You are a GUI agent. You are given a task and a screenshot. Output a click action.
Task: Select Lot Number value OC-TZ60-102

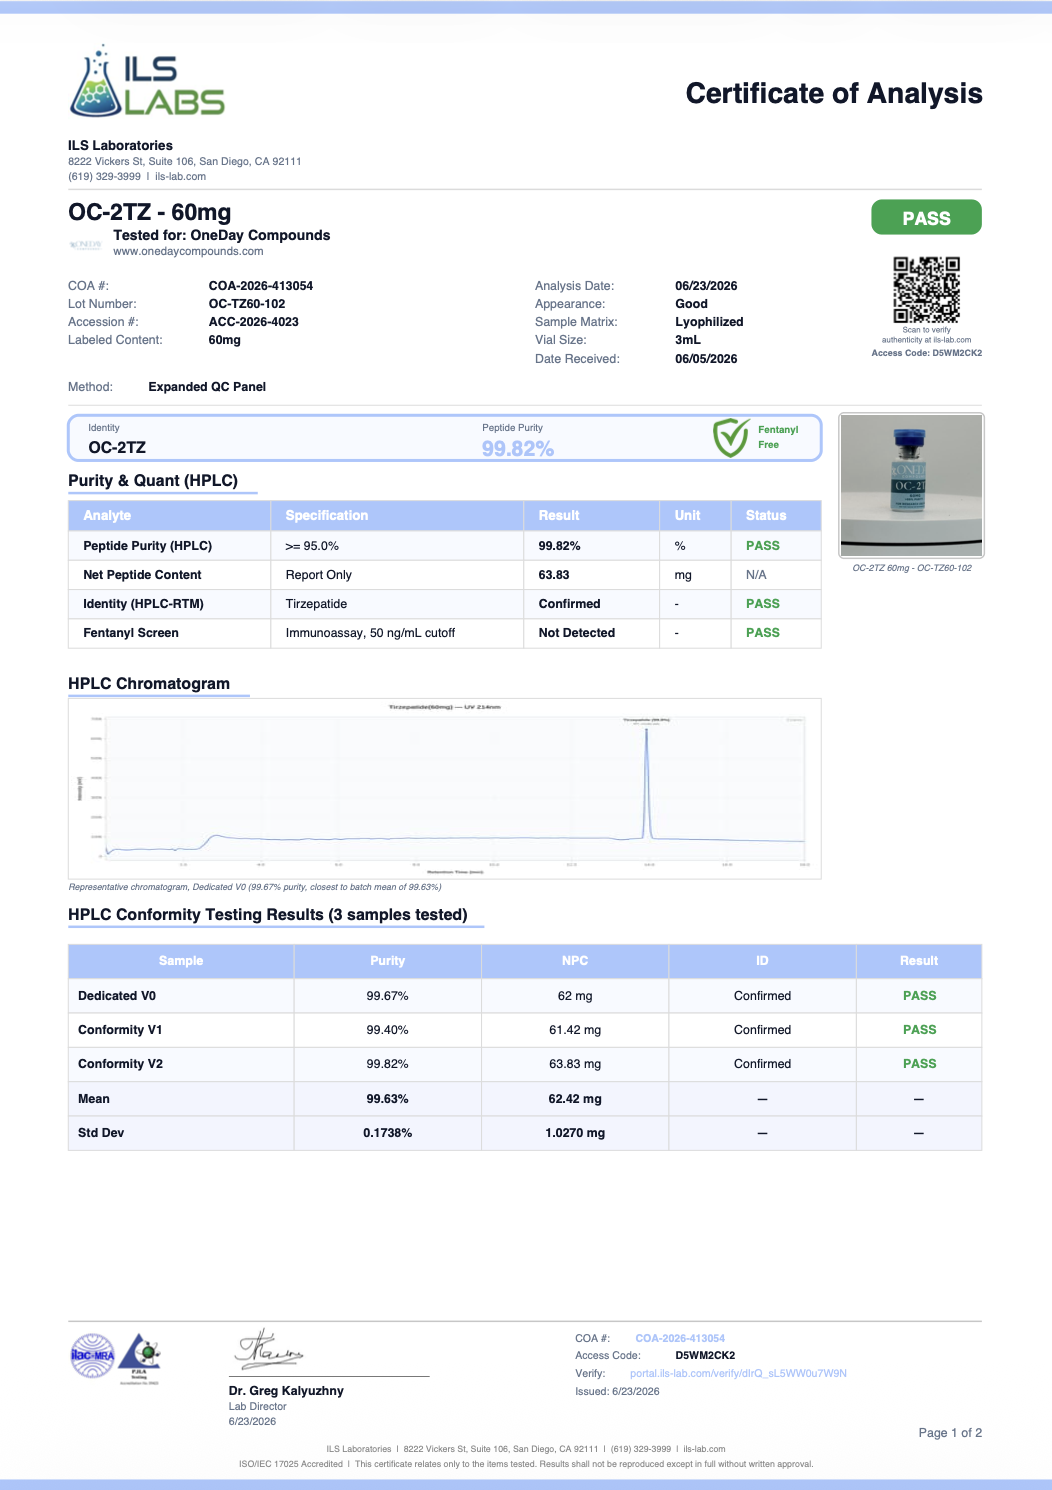pyautogui.click(x=247, y=304)
